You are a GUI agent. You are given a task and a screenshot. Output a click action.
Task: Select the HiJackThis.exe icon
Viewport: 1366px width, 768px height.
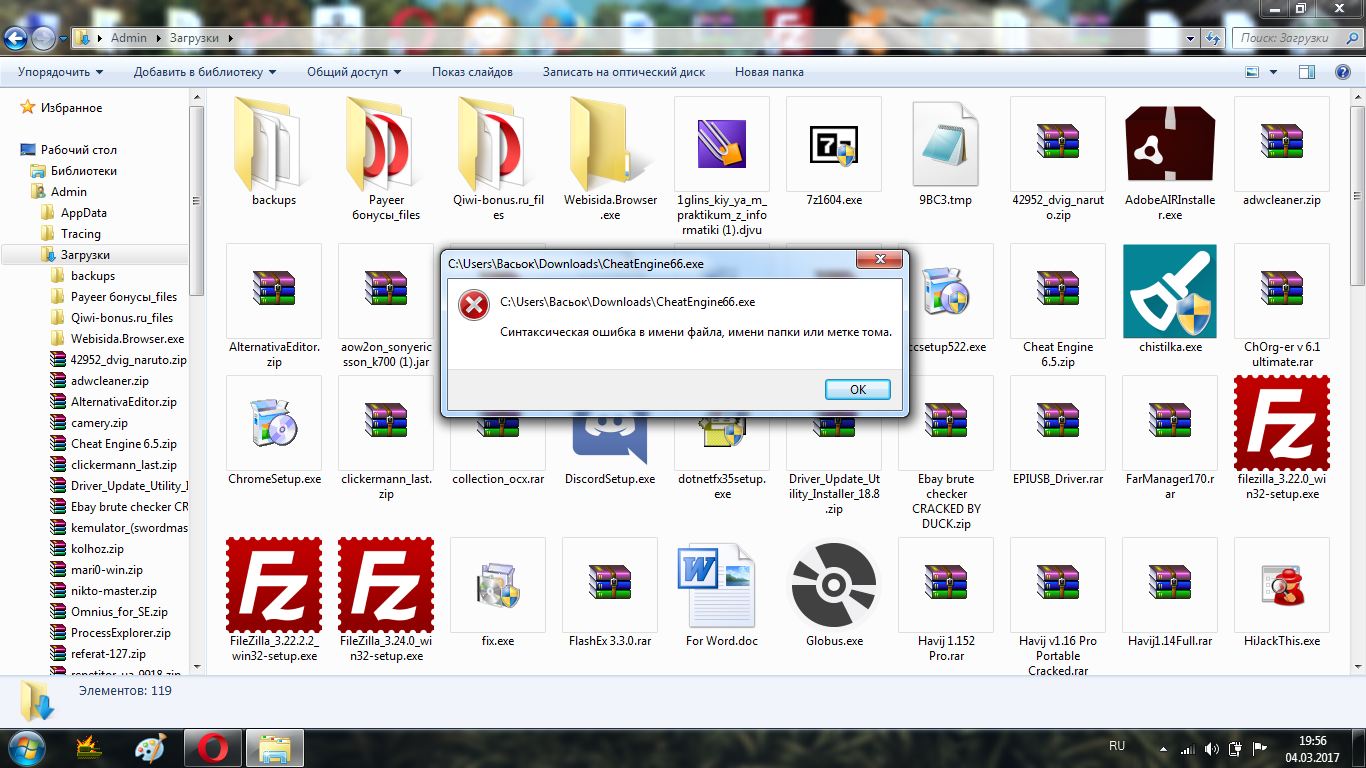1281,586
